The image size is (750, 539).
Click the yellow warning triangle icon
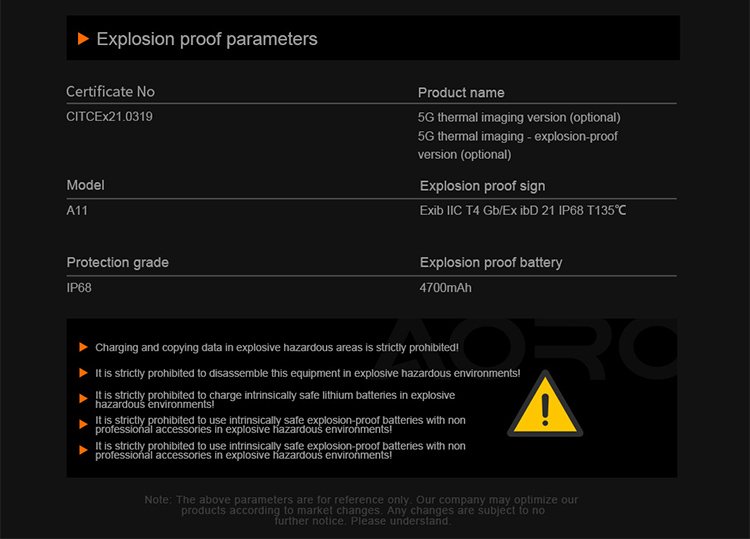click(545, 404)
